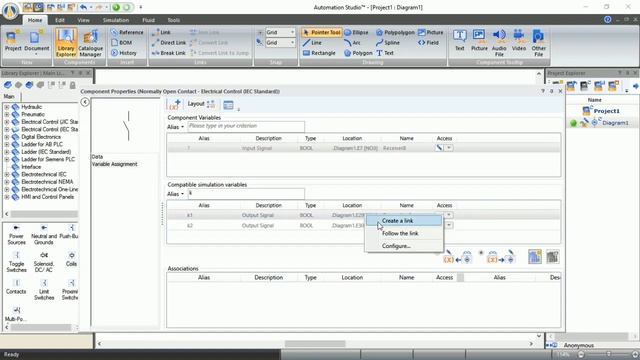Switch to the Edit ribbon tab

[60, 20]
